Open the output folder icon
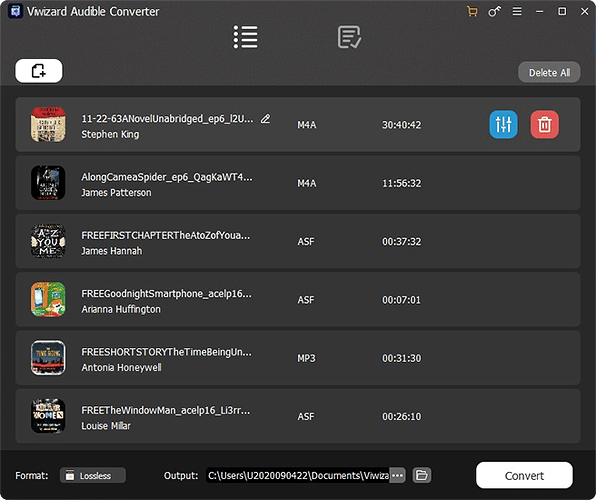This screenshot has height=500, width=596. [x=422, y=475]
